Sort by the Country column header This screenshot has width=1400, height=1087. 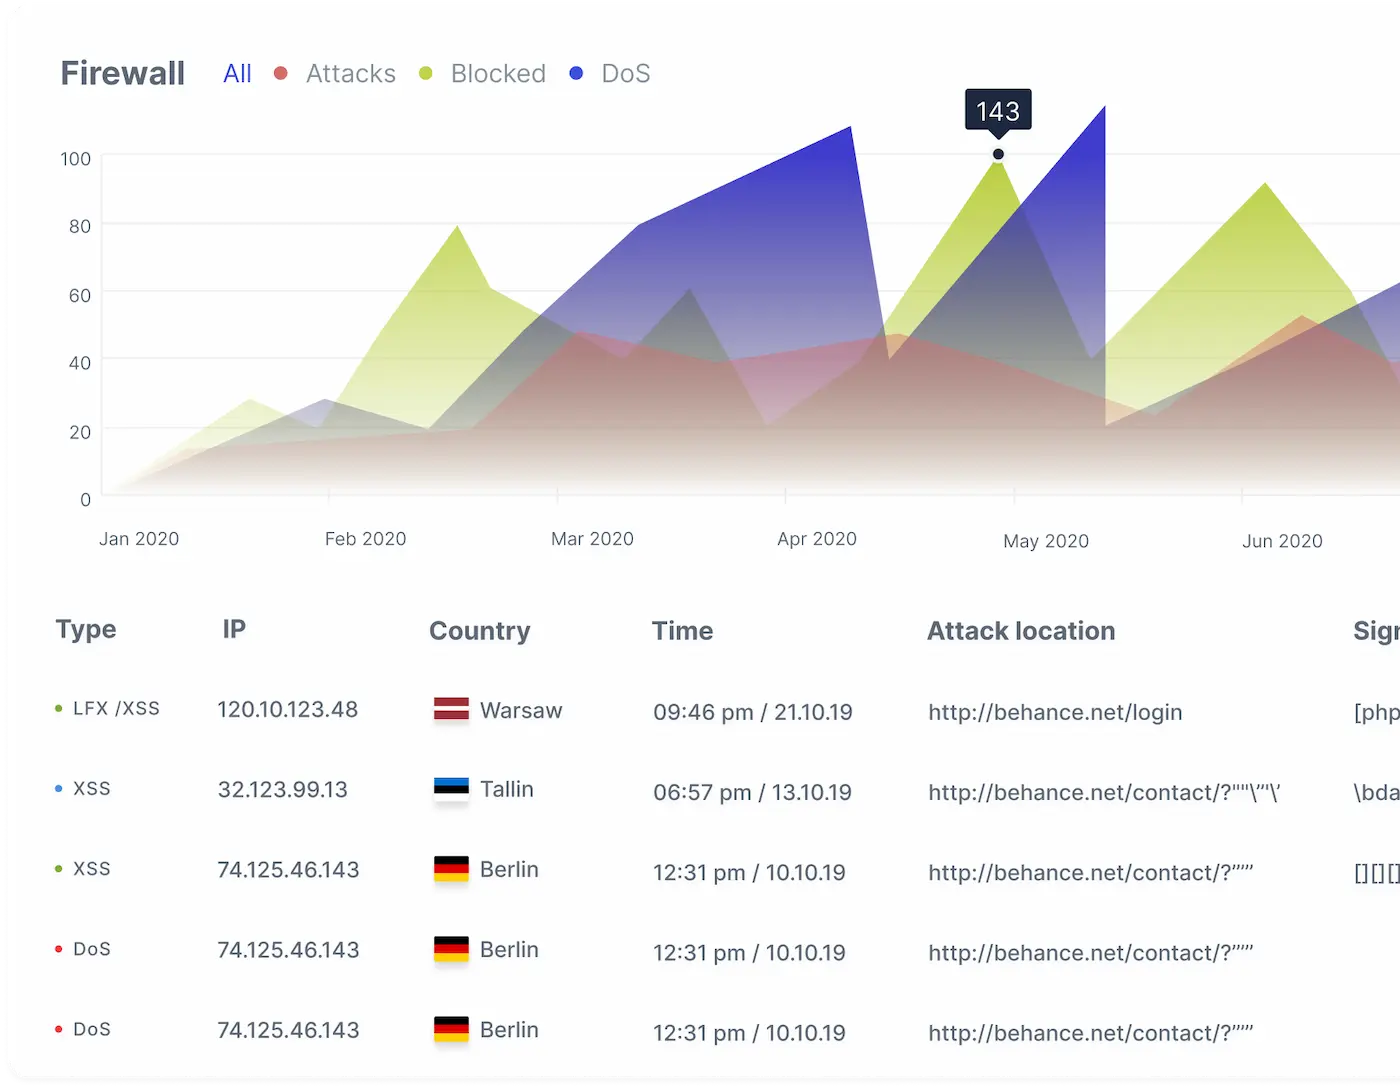479,631
